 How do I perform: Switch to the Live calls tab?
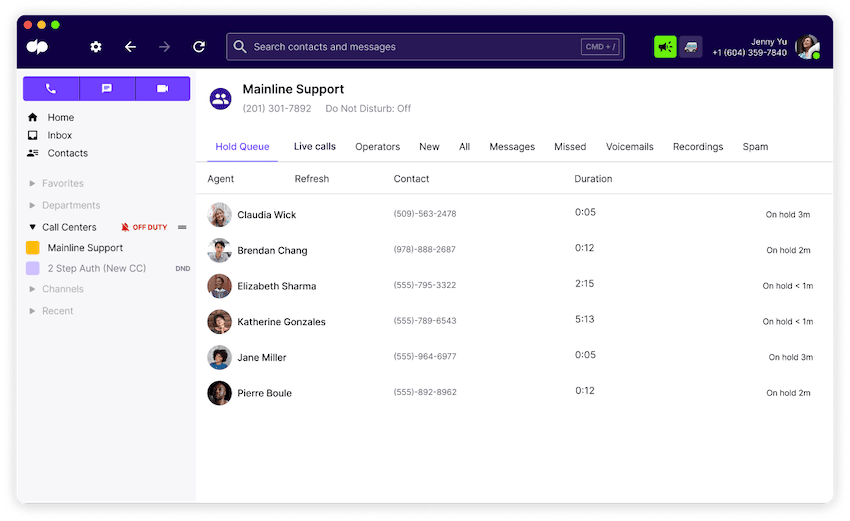tap(314, 146)
